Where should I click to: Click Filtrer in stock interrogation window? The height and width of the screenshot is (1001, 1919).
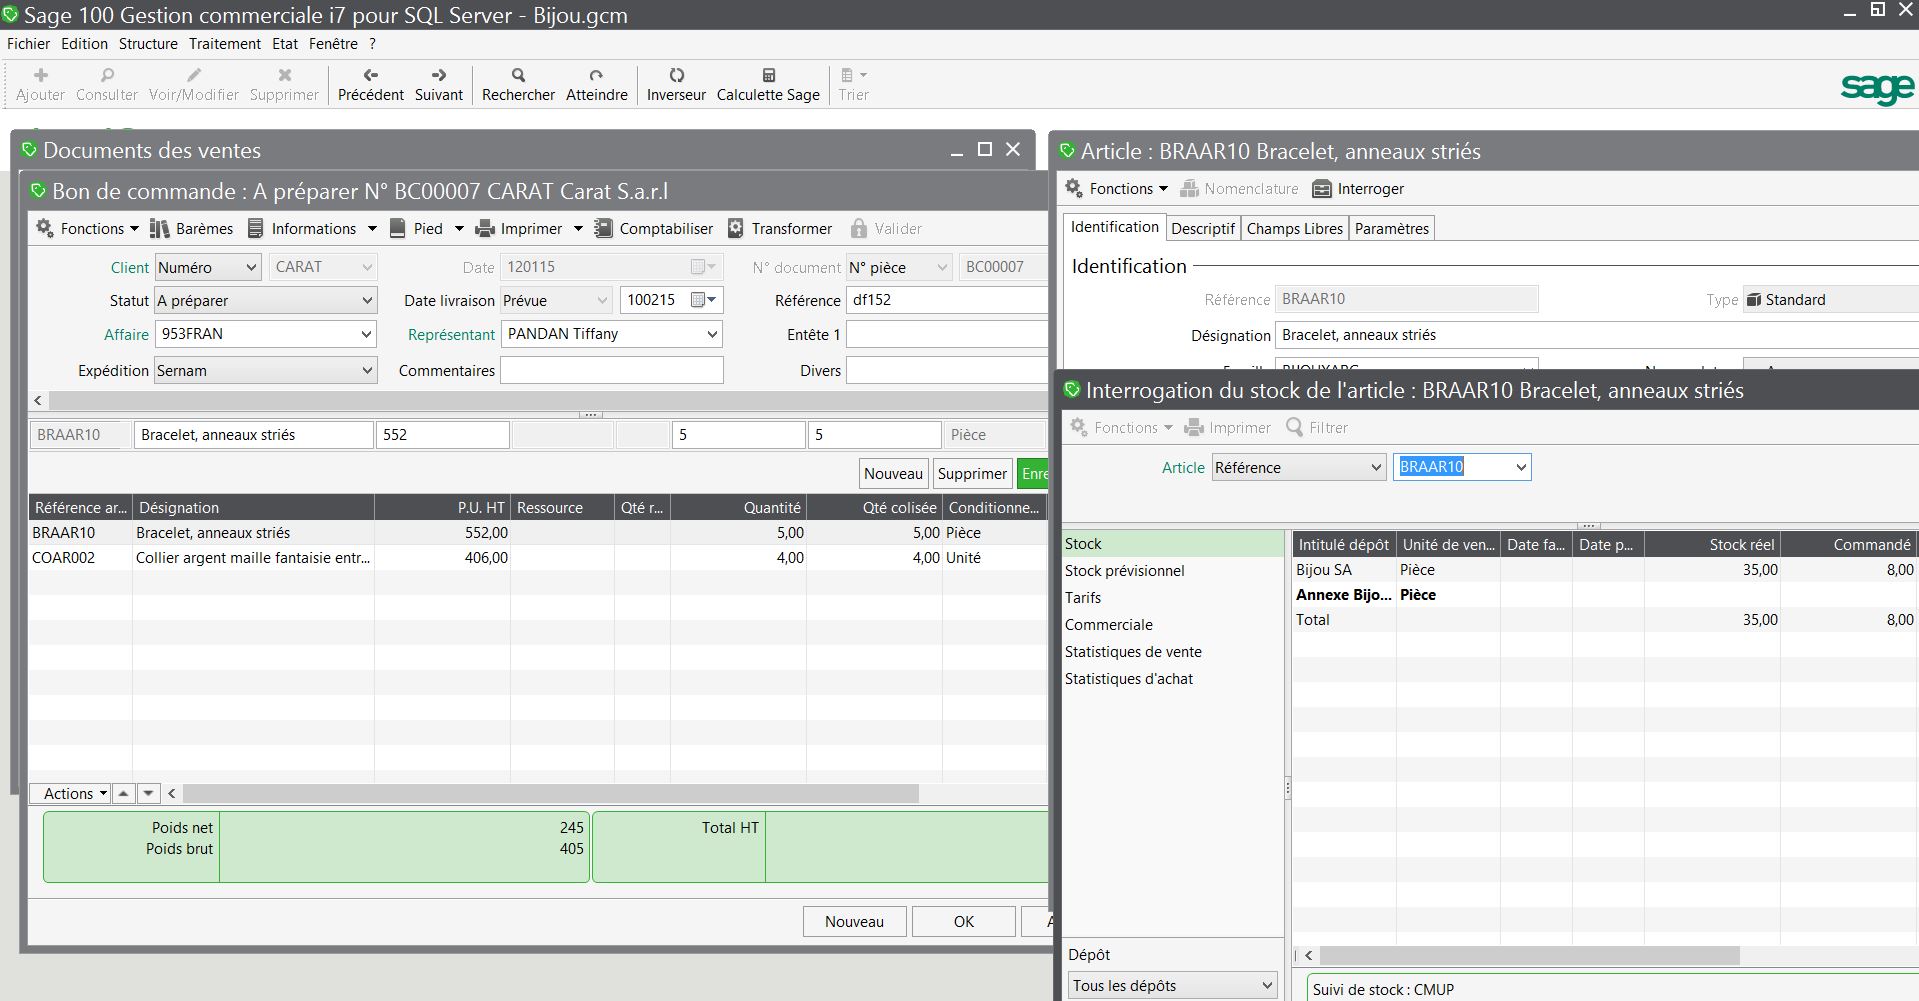(1317, 427)
